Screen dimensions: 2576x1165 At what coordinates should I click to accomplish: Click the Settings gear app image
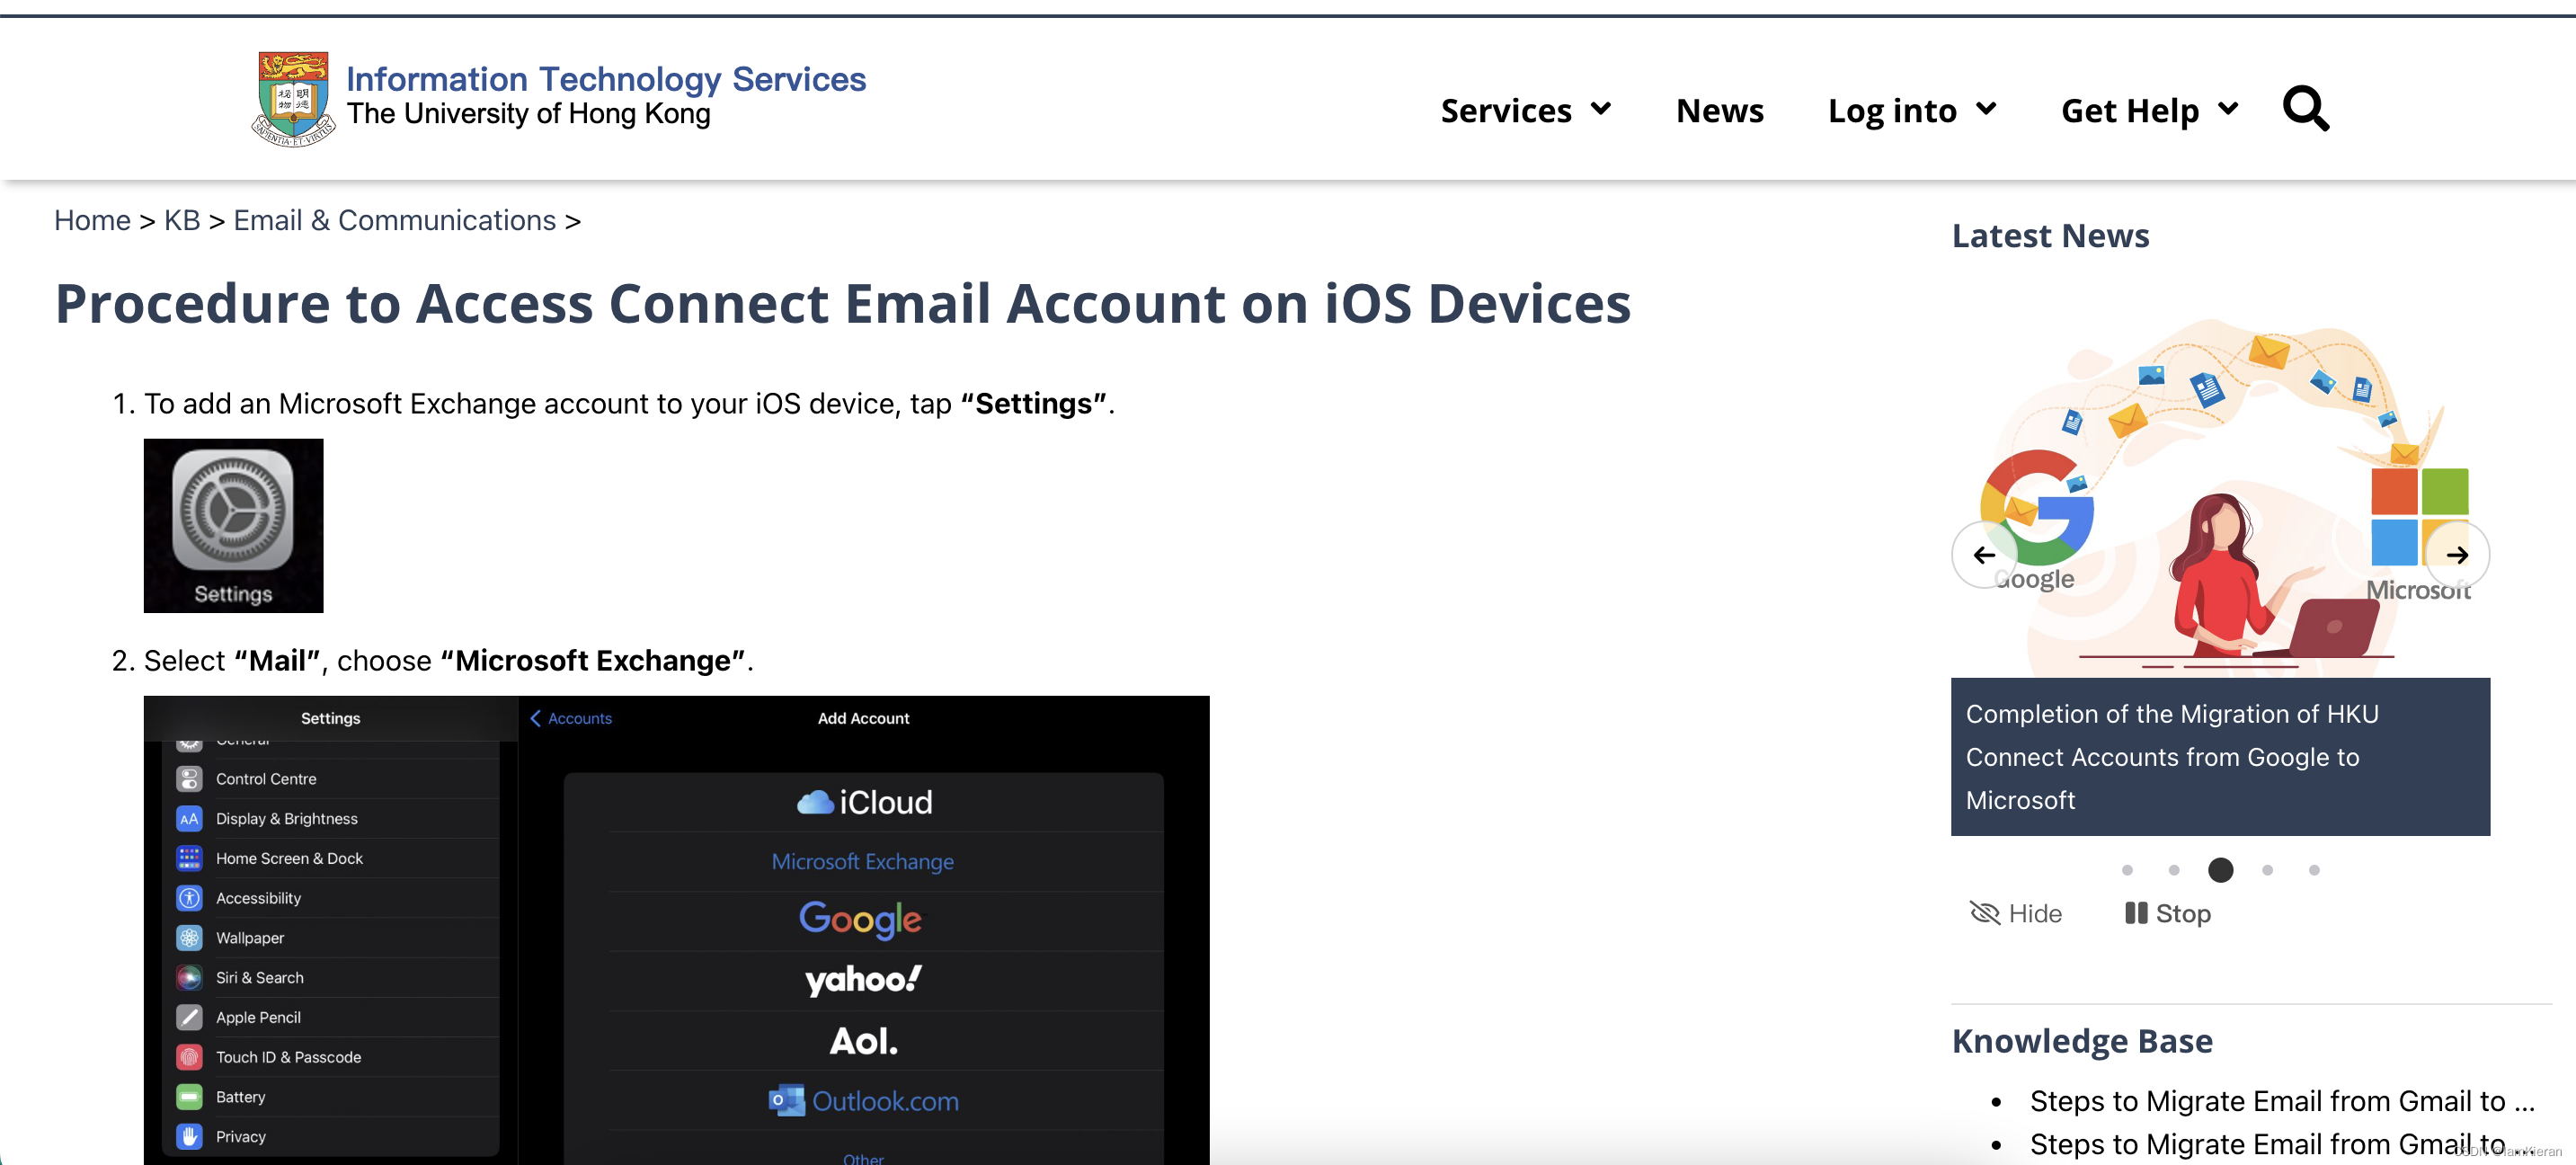[x=233, y=525]
